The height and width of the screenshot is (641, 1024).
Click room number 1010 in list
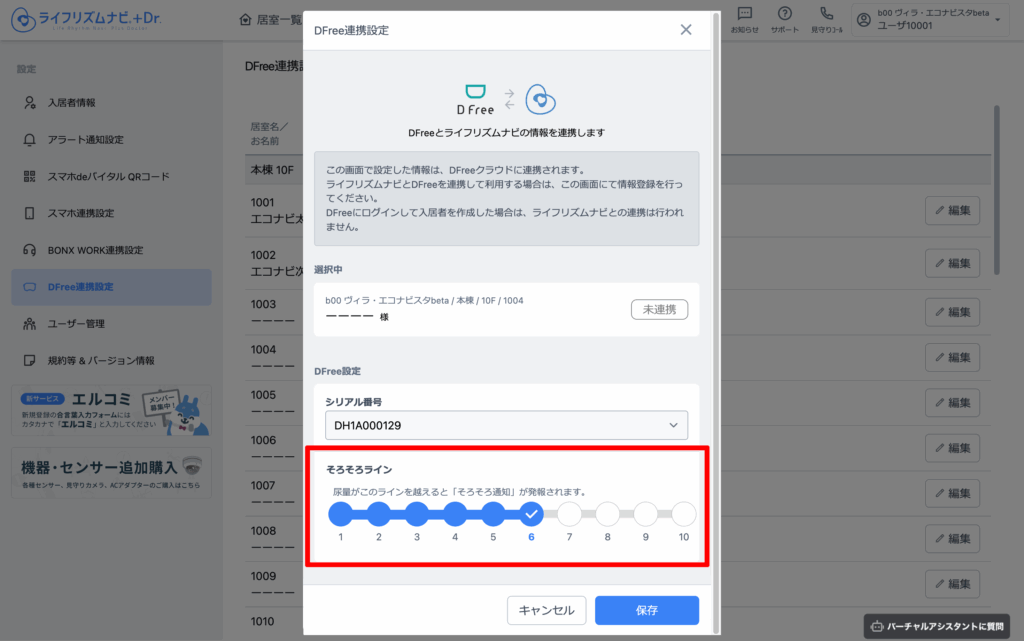263,621
